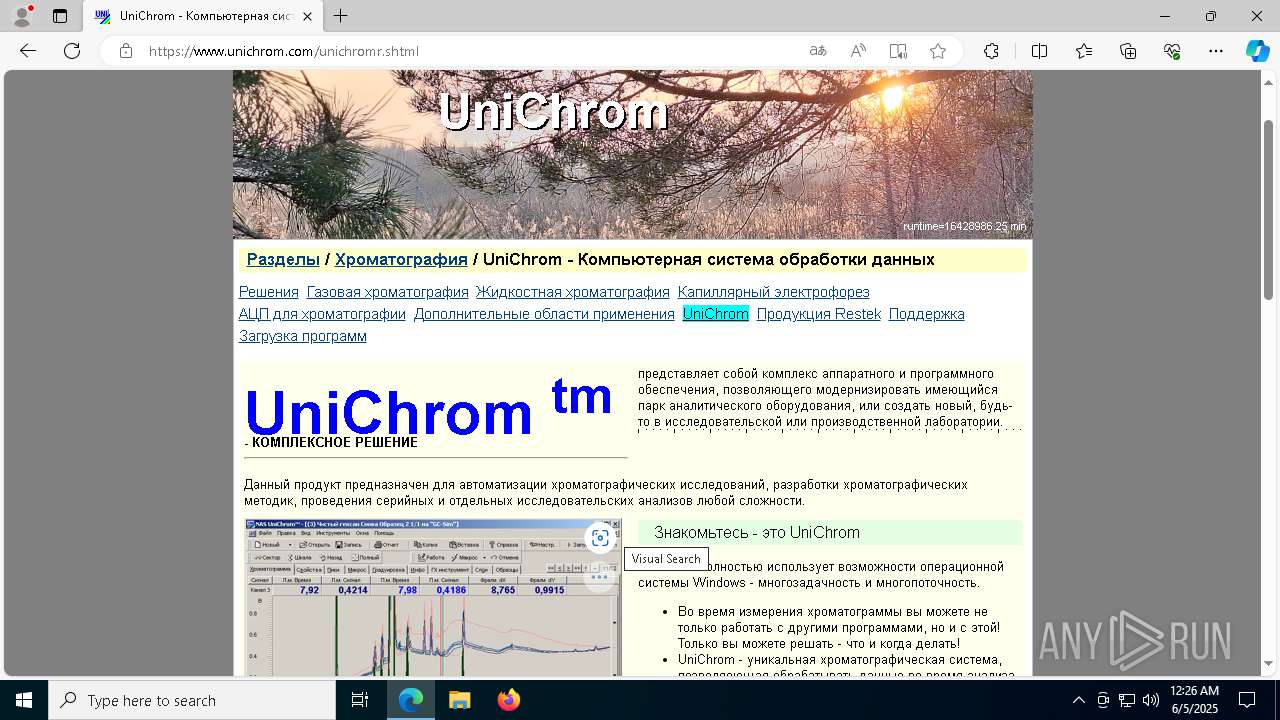The width and height of the screenshot is (1280, 720).
Task: Switch to Microsoft Edge in taskbar
Action: tap(411, 700)
